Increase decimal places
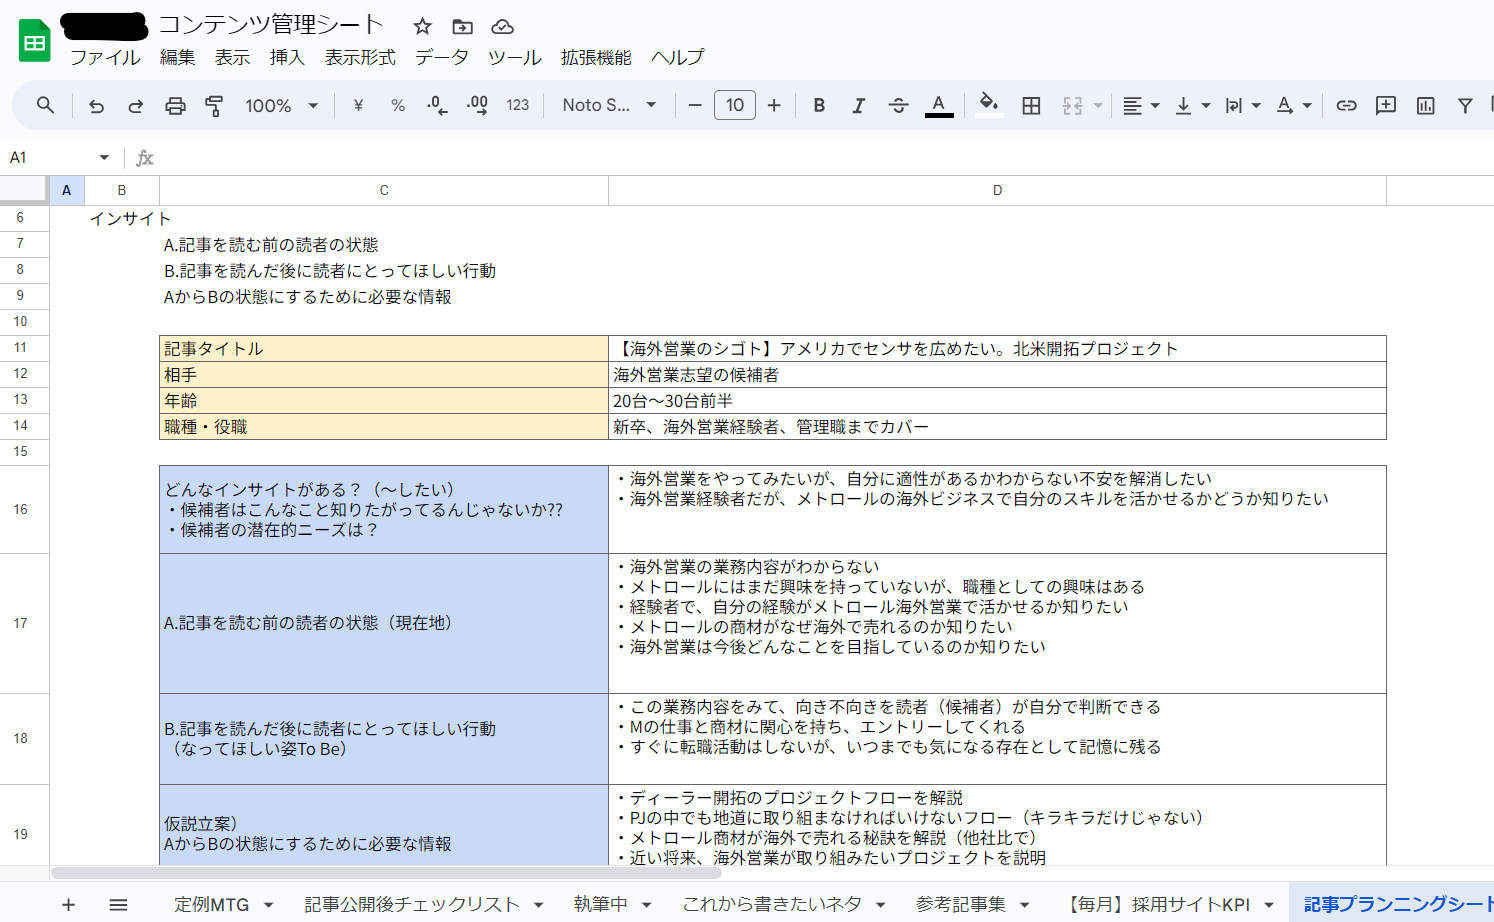 coord(477,105)
